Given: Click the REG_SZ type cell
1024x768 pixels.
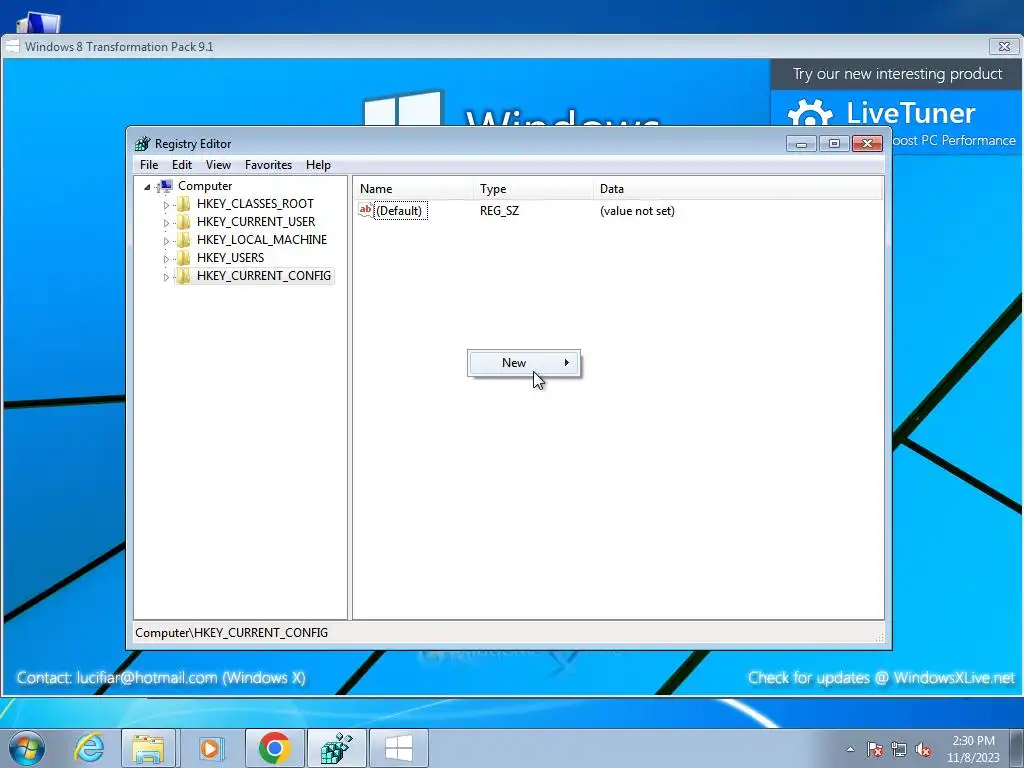Looking at the screenshot, I should [x=499, y=210].
